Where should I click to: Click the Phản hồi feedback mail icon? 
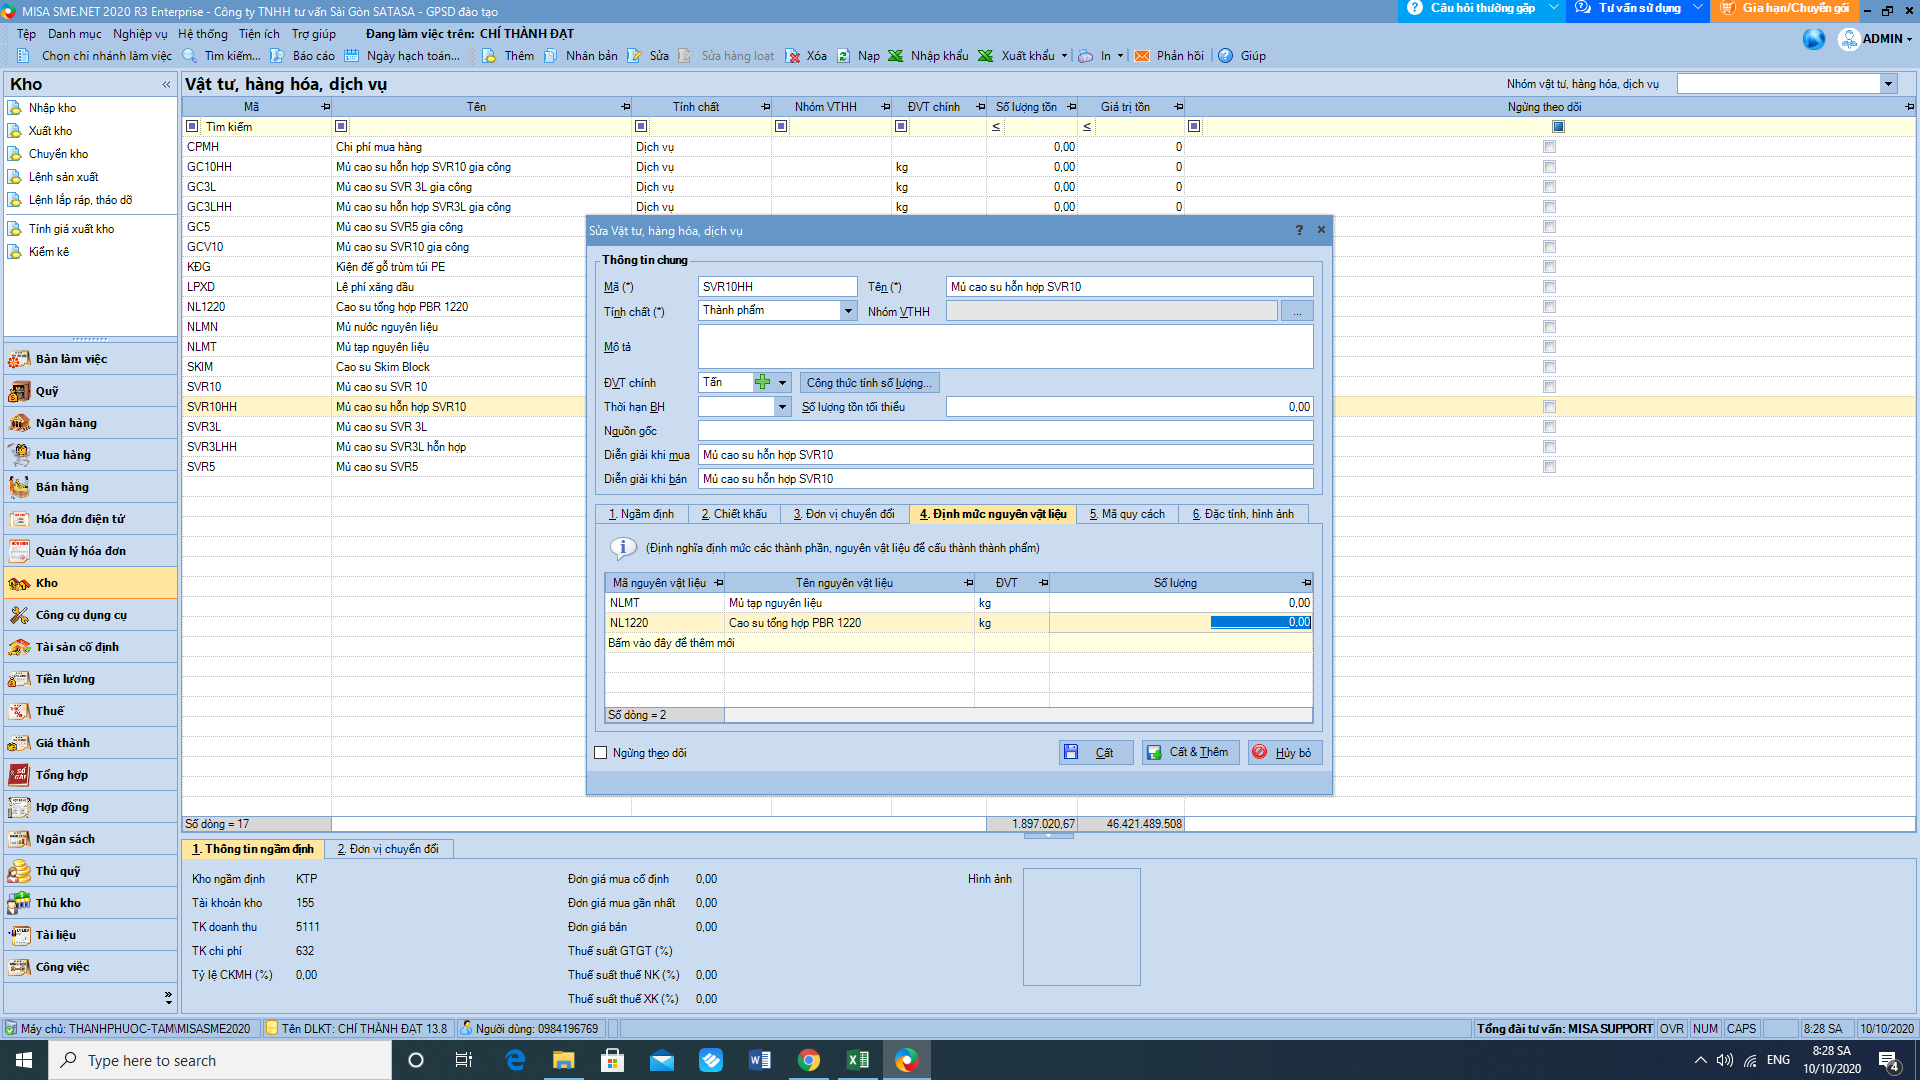[1142, 56]
